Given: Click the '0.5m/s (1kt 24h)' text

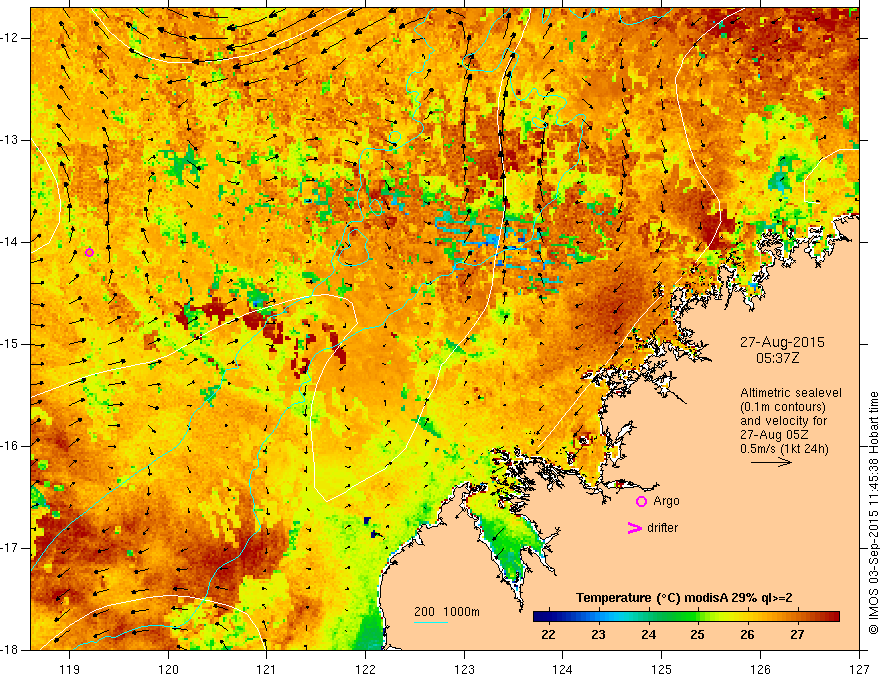Looking at the screenshot, I should (783, 449).
